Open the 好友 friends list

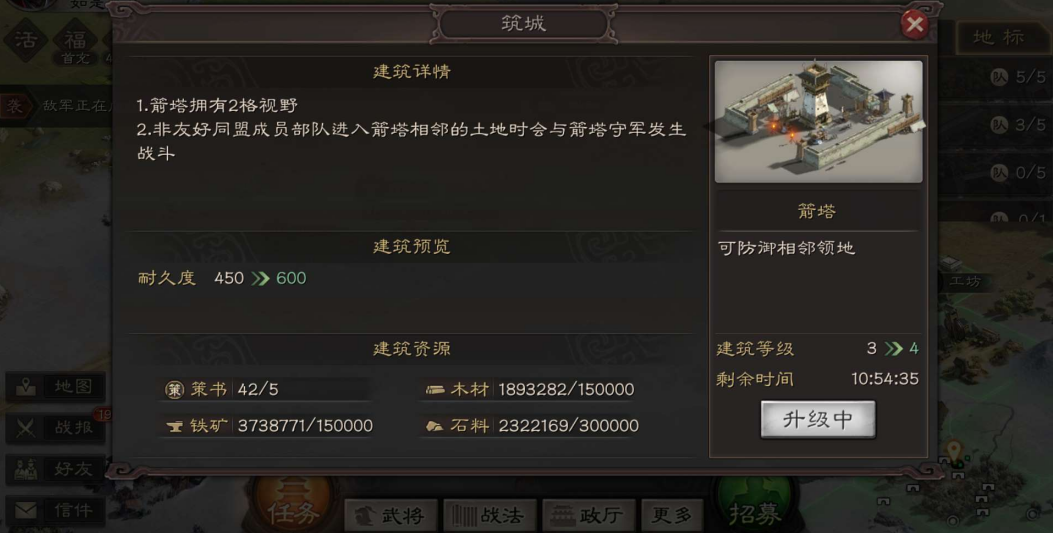click(x=56, y=469)
